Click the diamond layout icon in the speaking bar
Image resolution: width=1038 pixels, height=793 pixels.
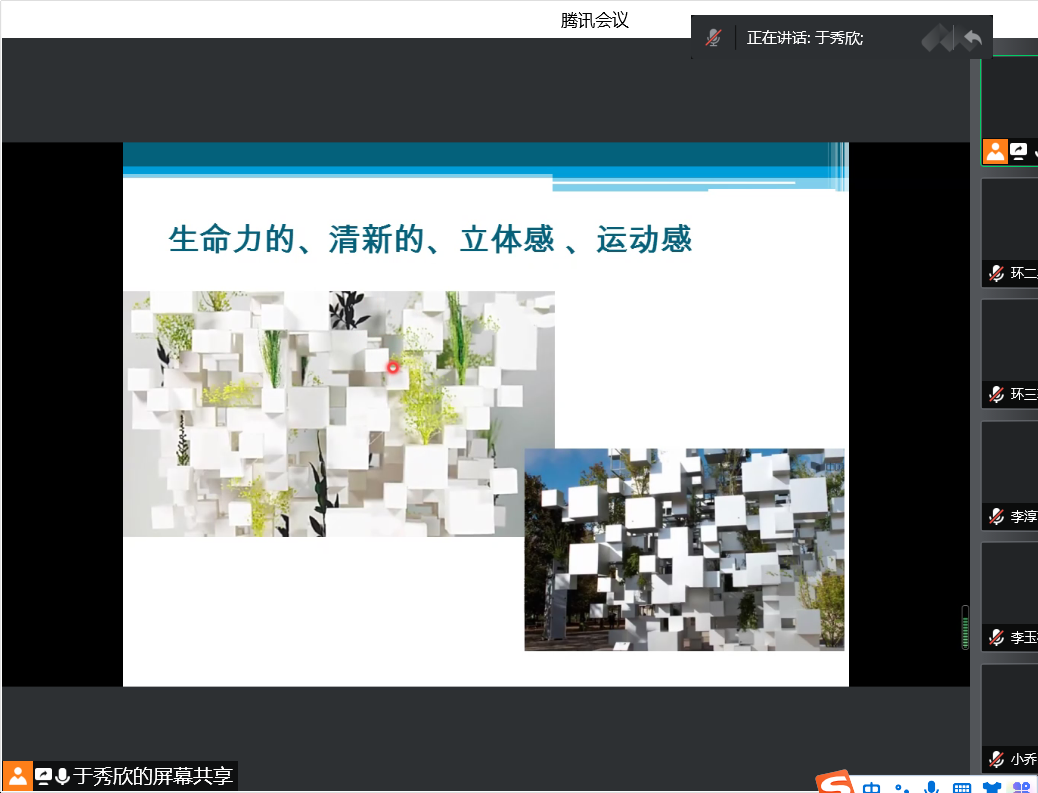pos(938,38)
